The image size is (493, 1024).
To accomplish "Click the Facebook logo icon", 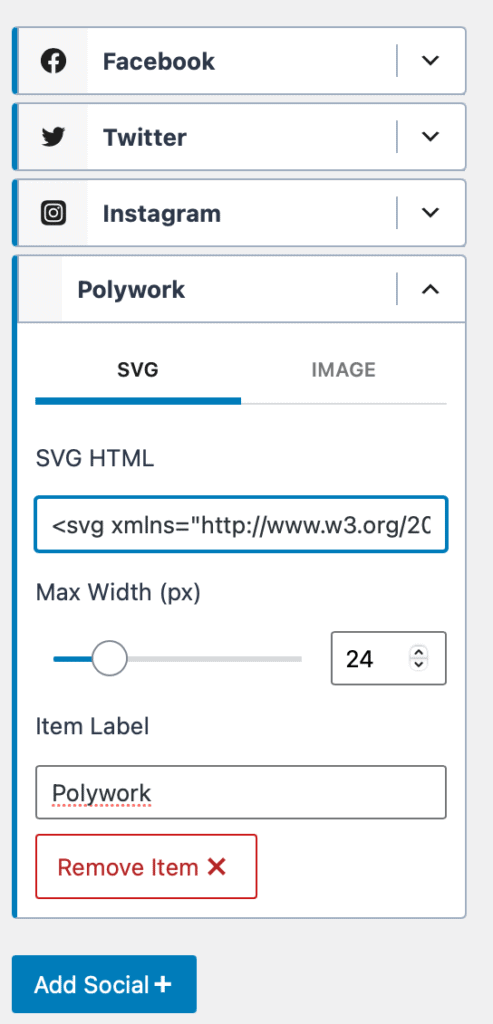I will tap(54, 61).
